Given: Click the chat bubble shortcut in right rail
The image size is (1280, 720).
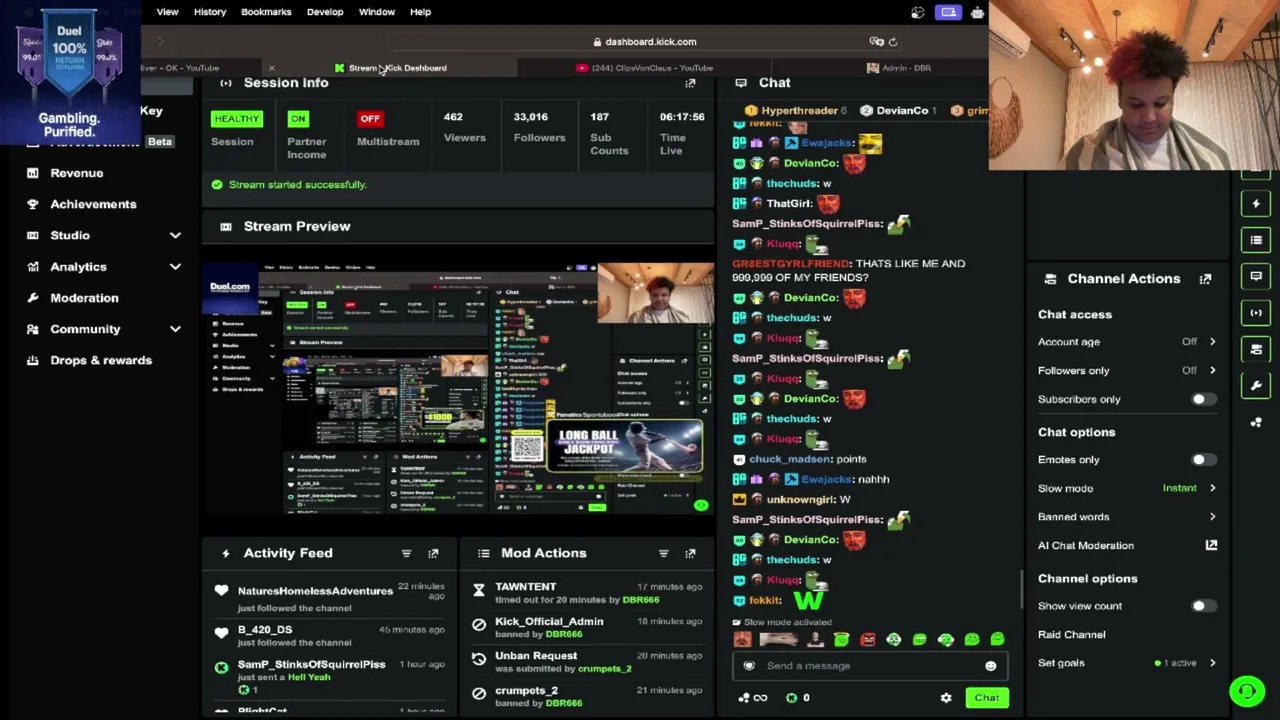Looking at the screenshot, I should (x=1256, y=276).
